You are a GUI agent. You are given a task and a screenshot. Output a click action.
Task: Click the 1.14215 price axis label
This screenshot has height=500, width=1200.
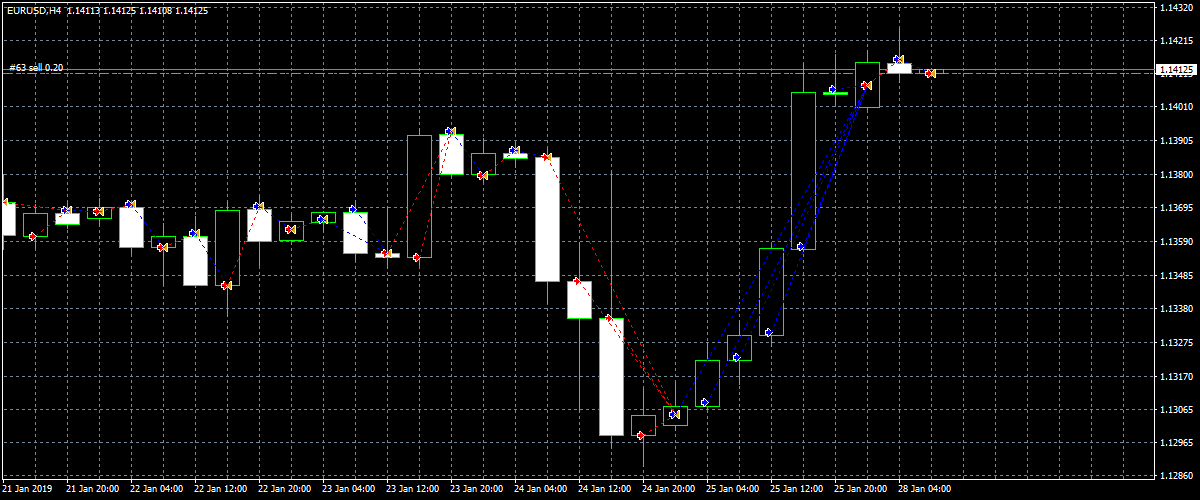pos(1176,41)
